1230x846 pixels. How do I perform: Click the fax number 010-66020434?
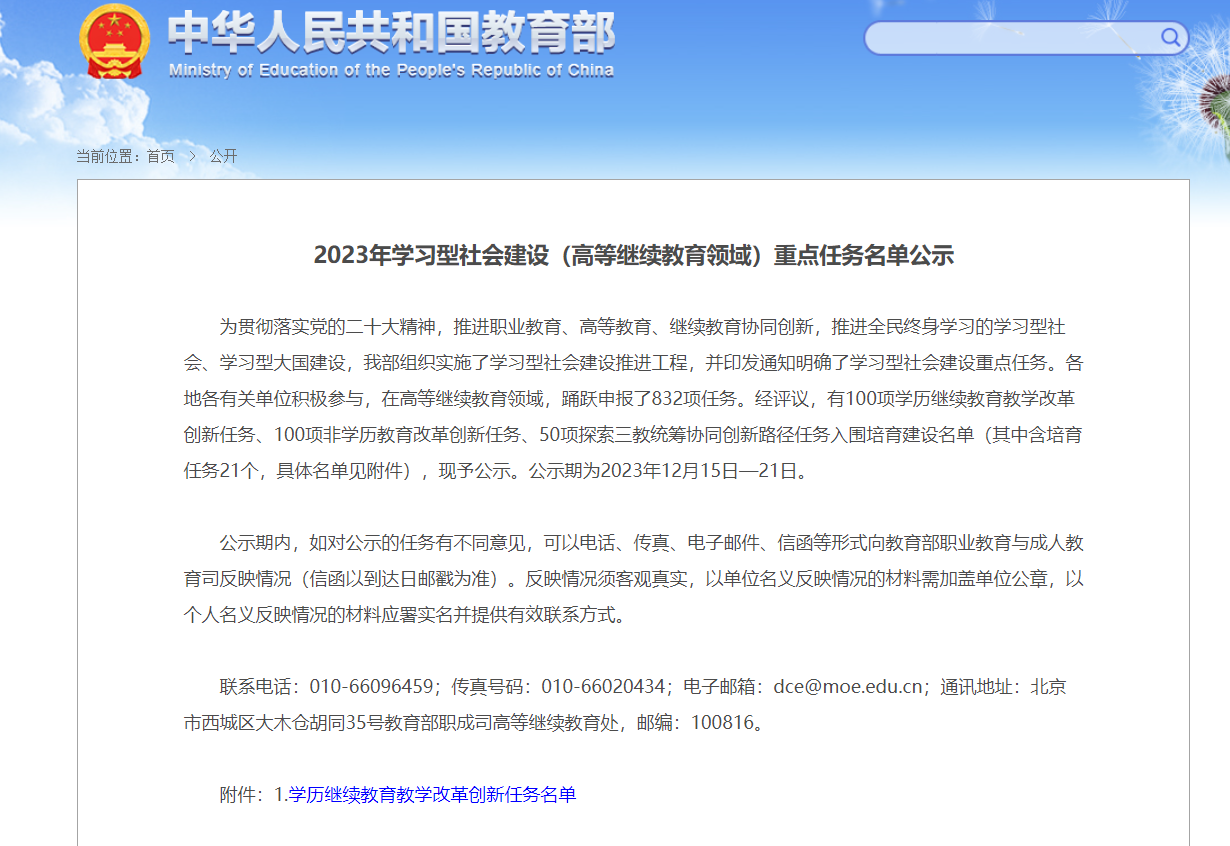(603, 687)
